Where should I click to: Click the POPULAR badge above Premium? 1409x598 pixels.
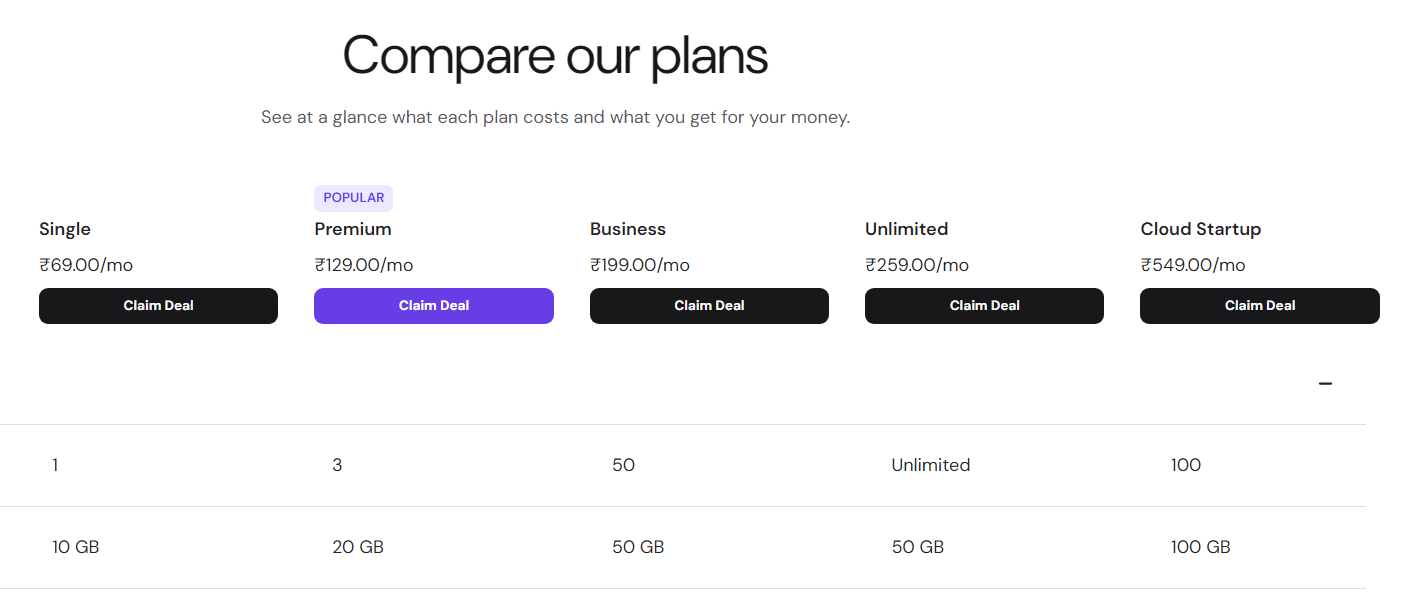point(353,197)
